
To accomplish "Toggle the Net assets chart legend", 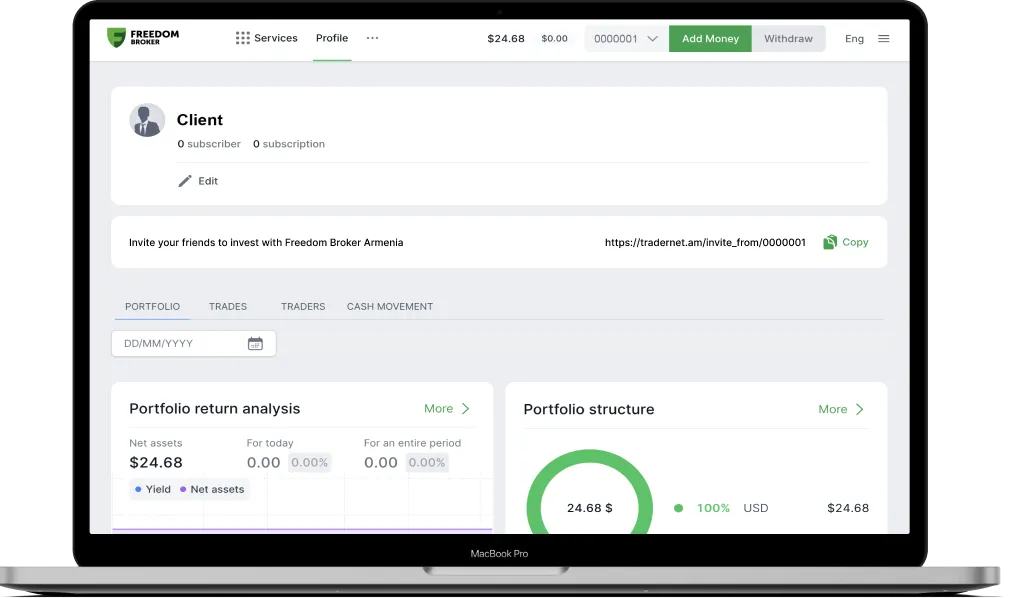I will coord(211,489).
